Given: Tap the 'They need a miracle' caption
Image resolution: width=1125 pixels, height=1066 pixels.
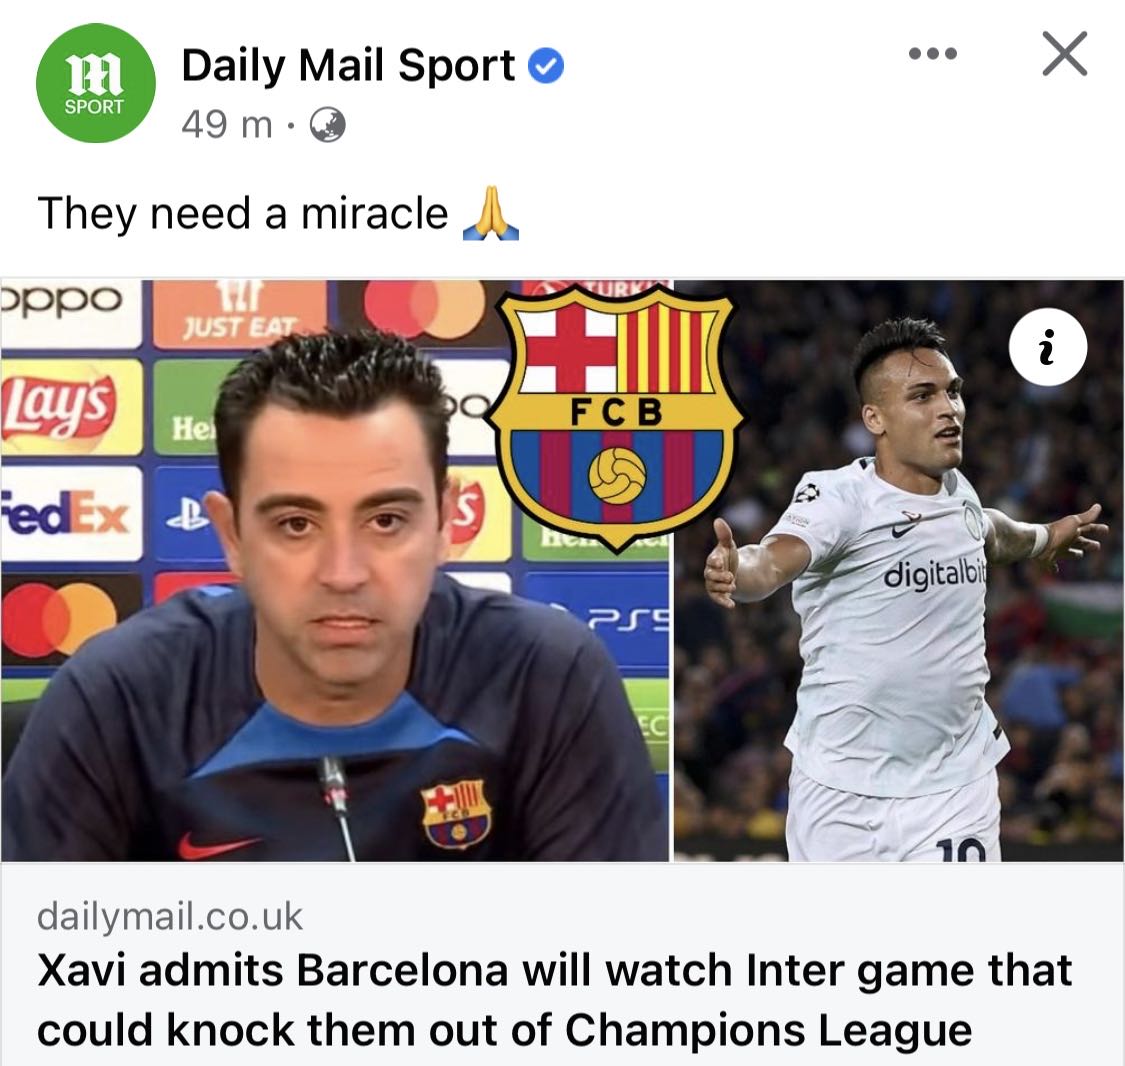Looking at the screenshot, I should pos(243,213).
